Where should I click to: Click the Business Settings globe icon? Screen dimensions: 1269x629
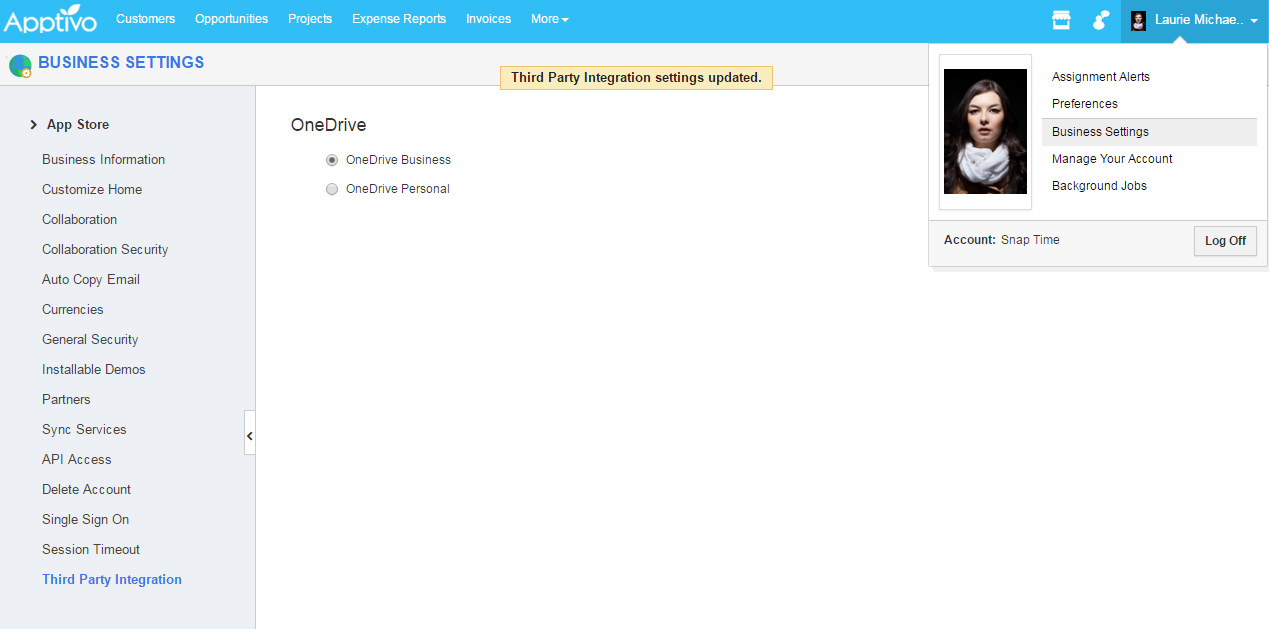pos(19,66)
